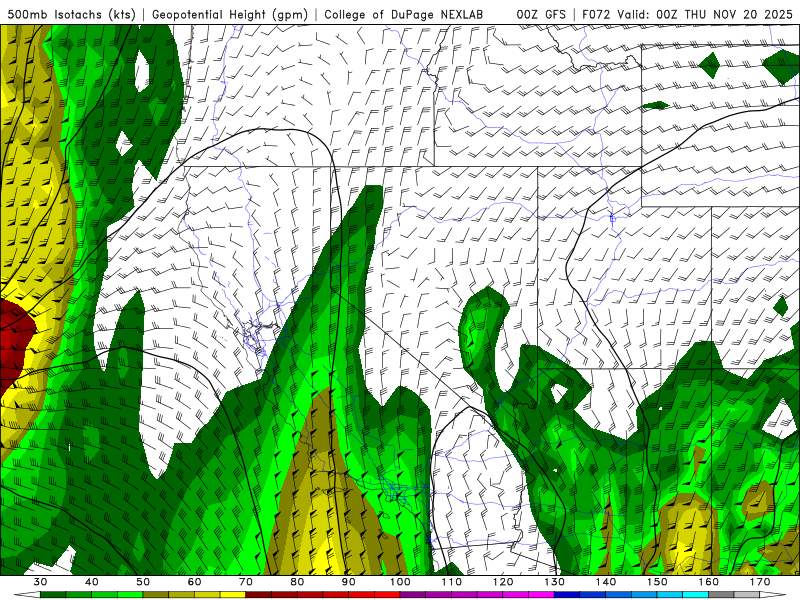The width and height of the screenshot is (800, 600).
Task: Click the 170 value on the color scale
Action: (760, 582)
